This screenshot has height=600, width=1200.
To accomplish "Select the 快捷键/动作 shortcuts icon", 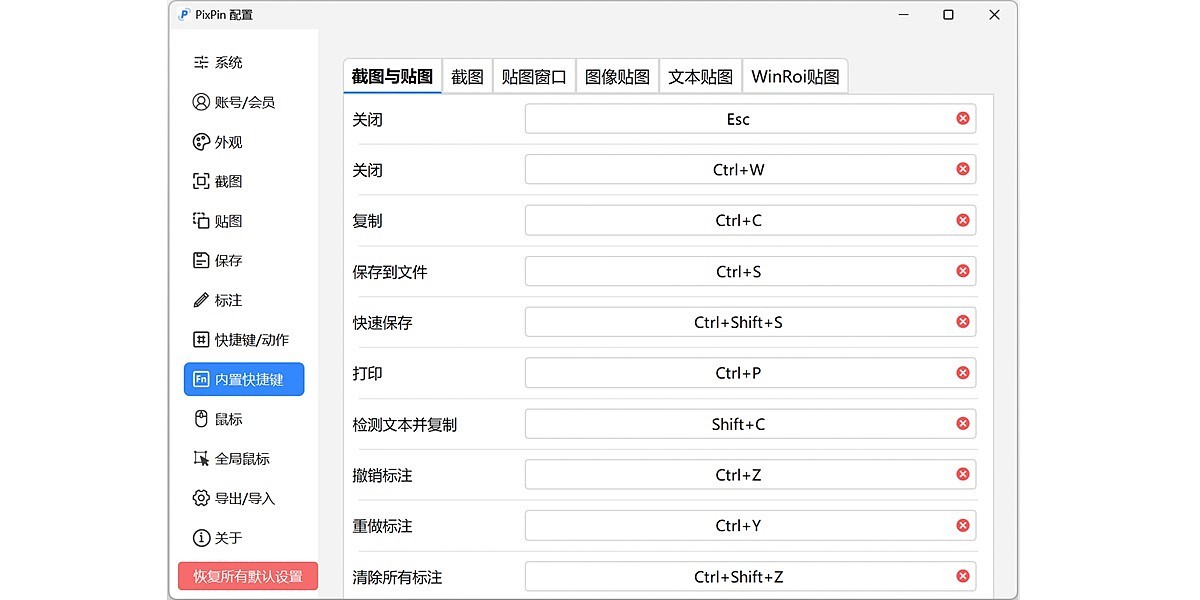I will (x=200, y=339).
